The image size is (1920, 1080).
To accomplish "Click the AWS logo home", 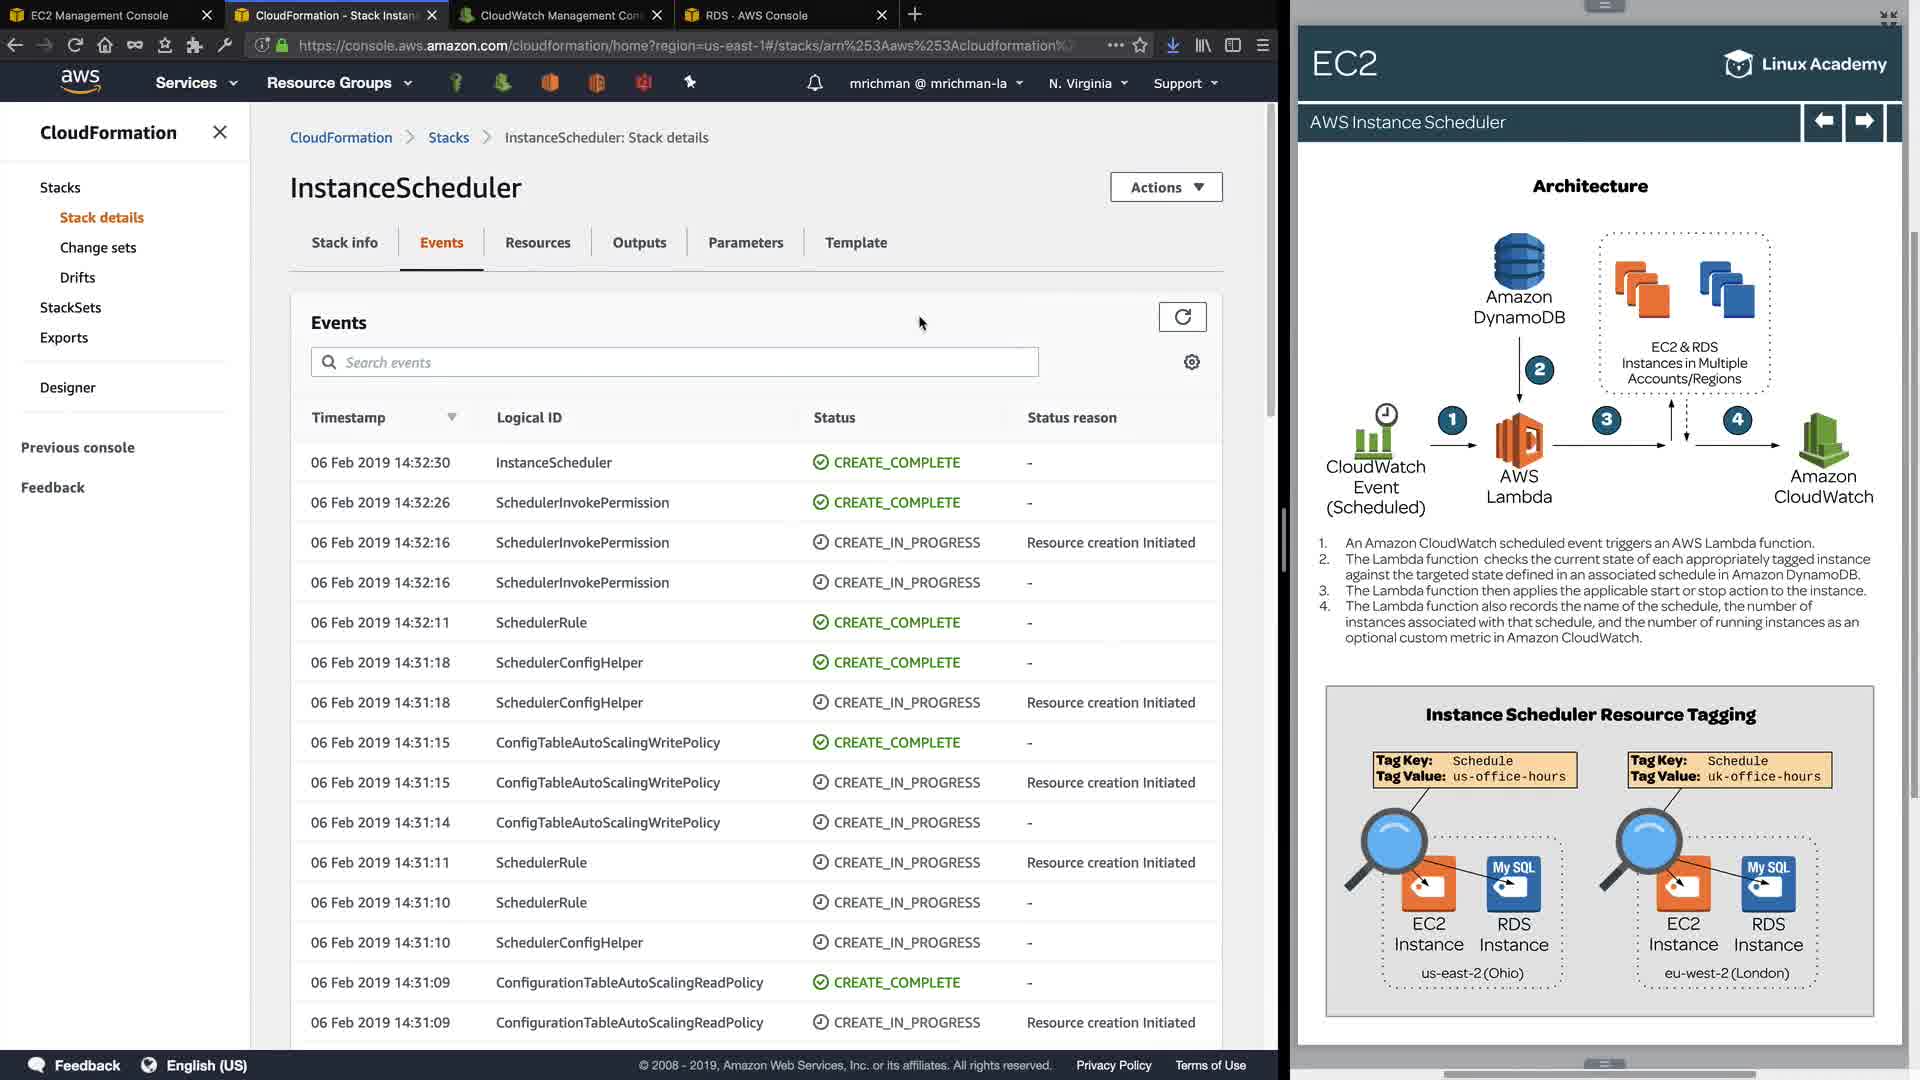I will coord(80,81).
